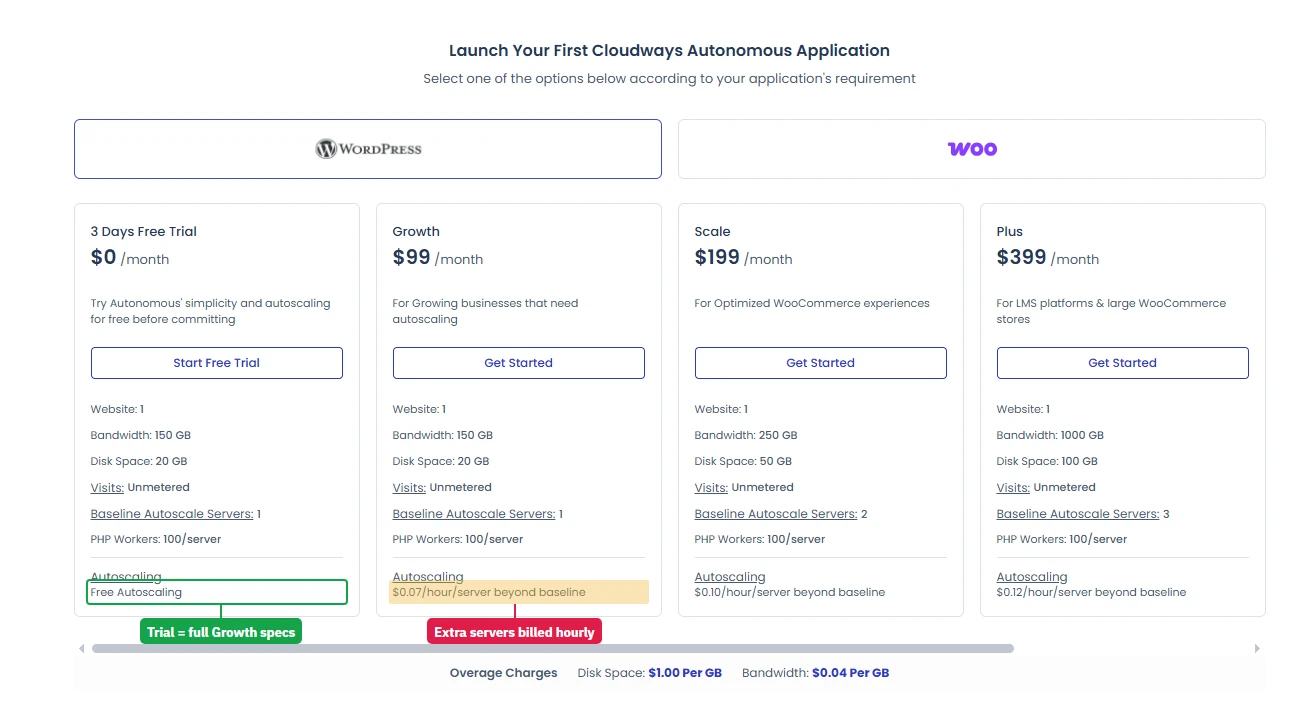
Task: Click the Autoscaling link in the Plus card
Action: pos(1032,577)
